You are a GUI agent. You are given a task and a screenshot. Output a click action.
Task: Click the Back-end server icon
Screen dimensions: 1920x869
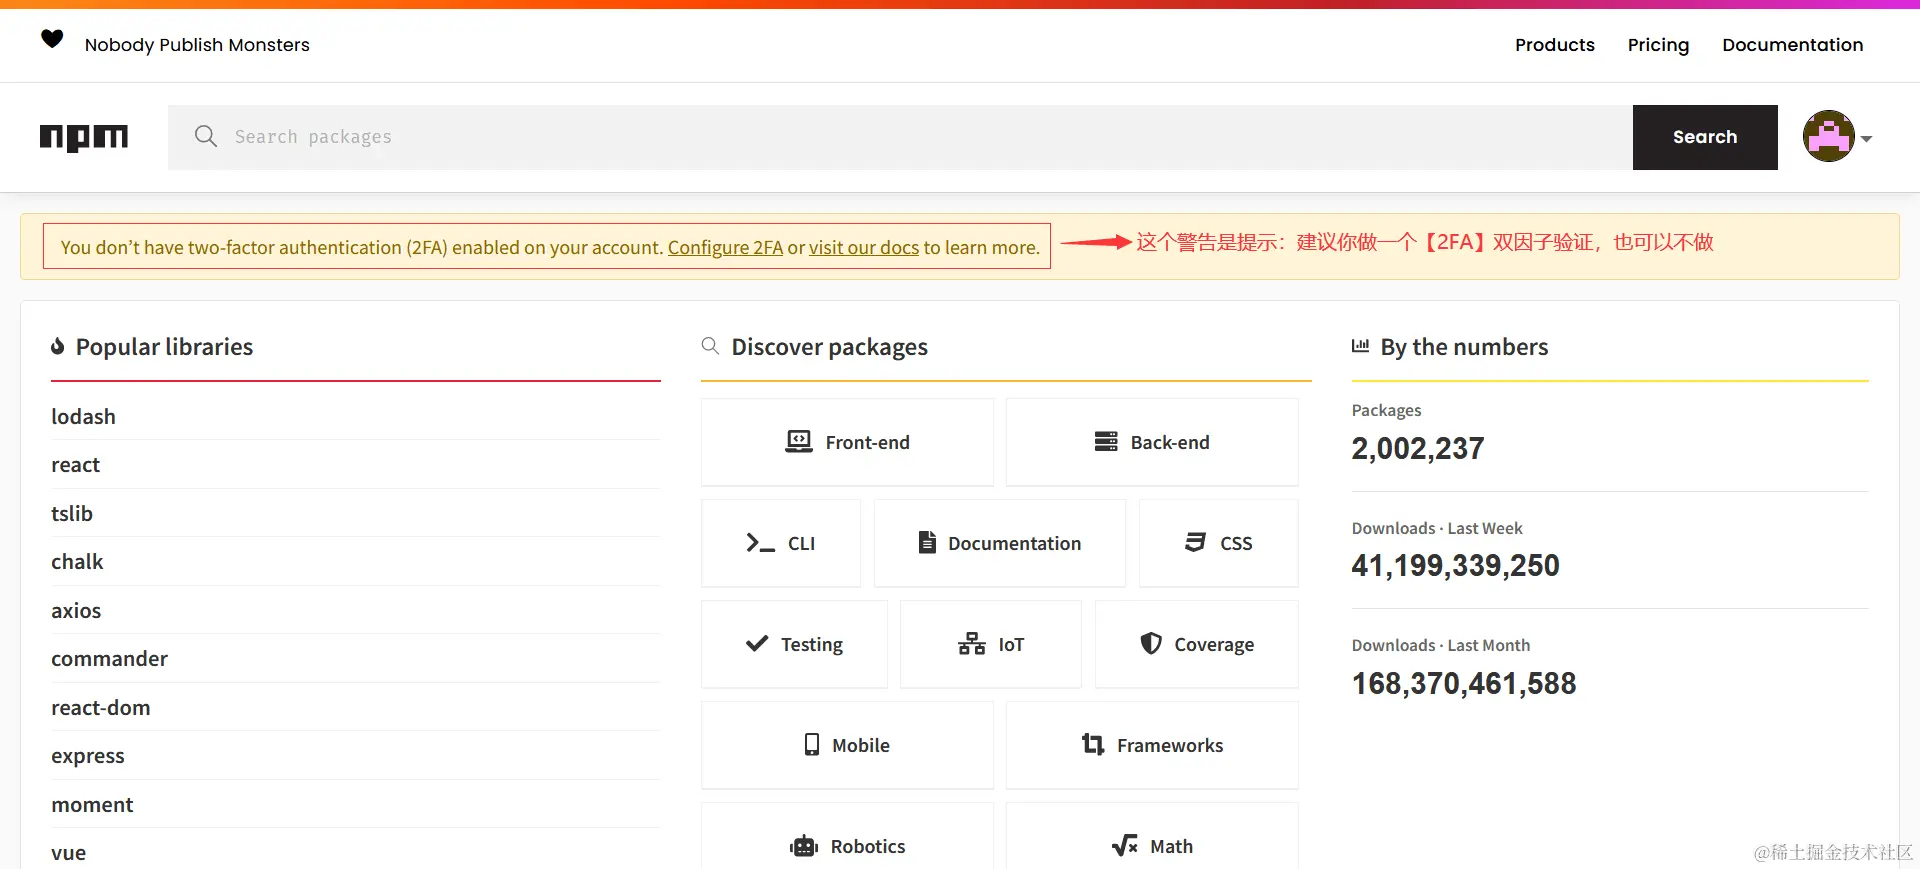click(x=1106, y=442)
